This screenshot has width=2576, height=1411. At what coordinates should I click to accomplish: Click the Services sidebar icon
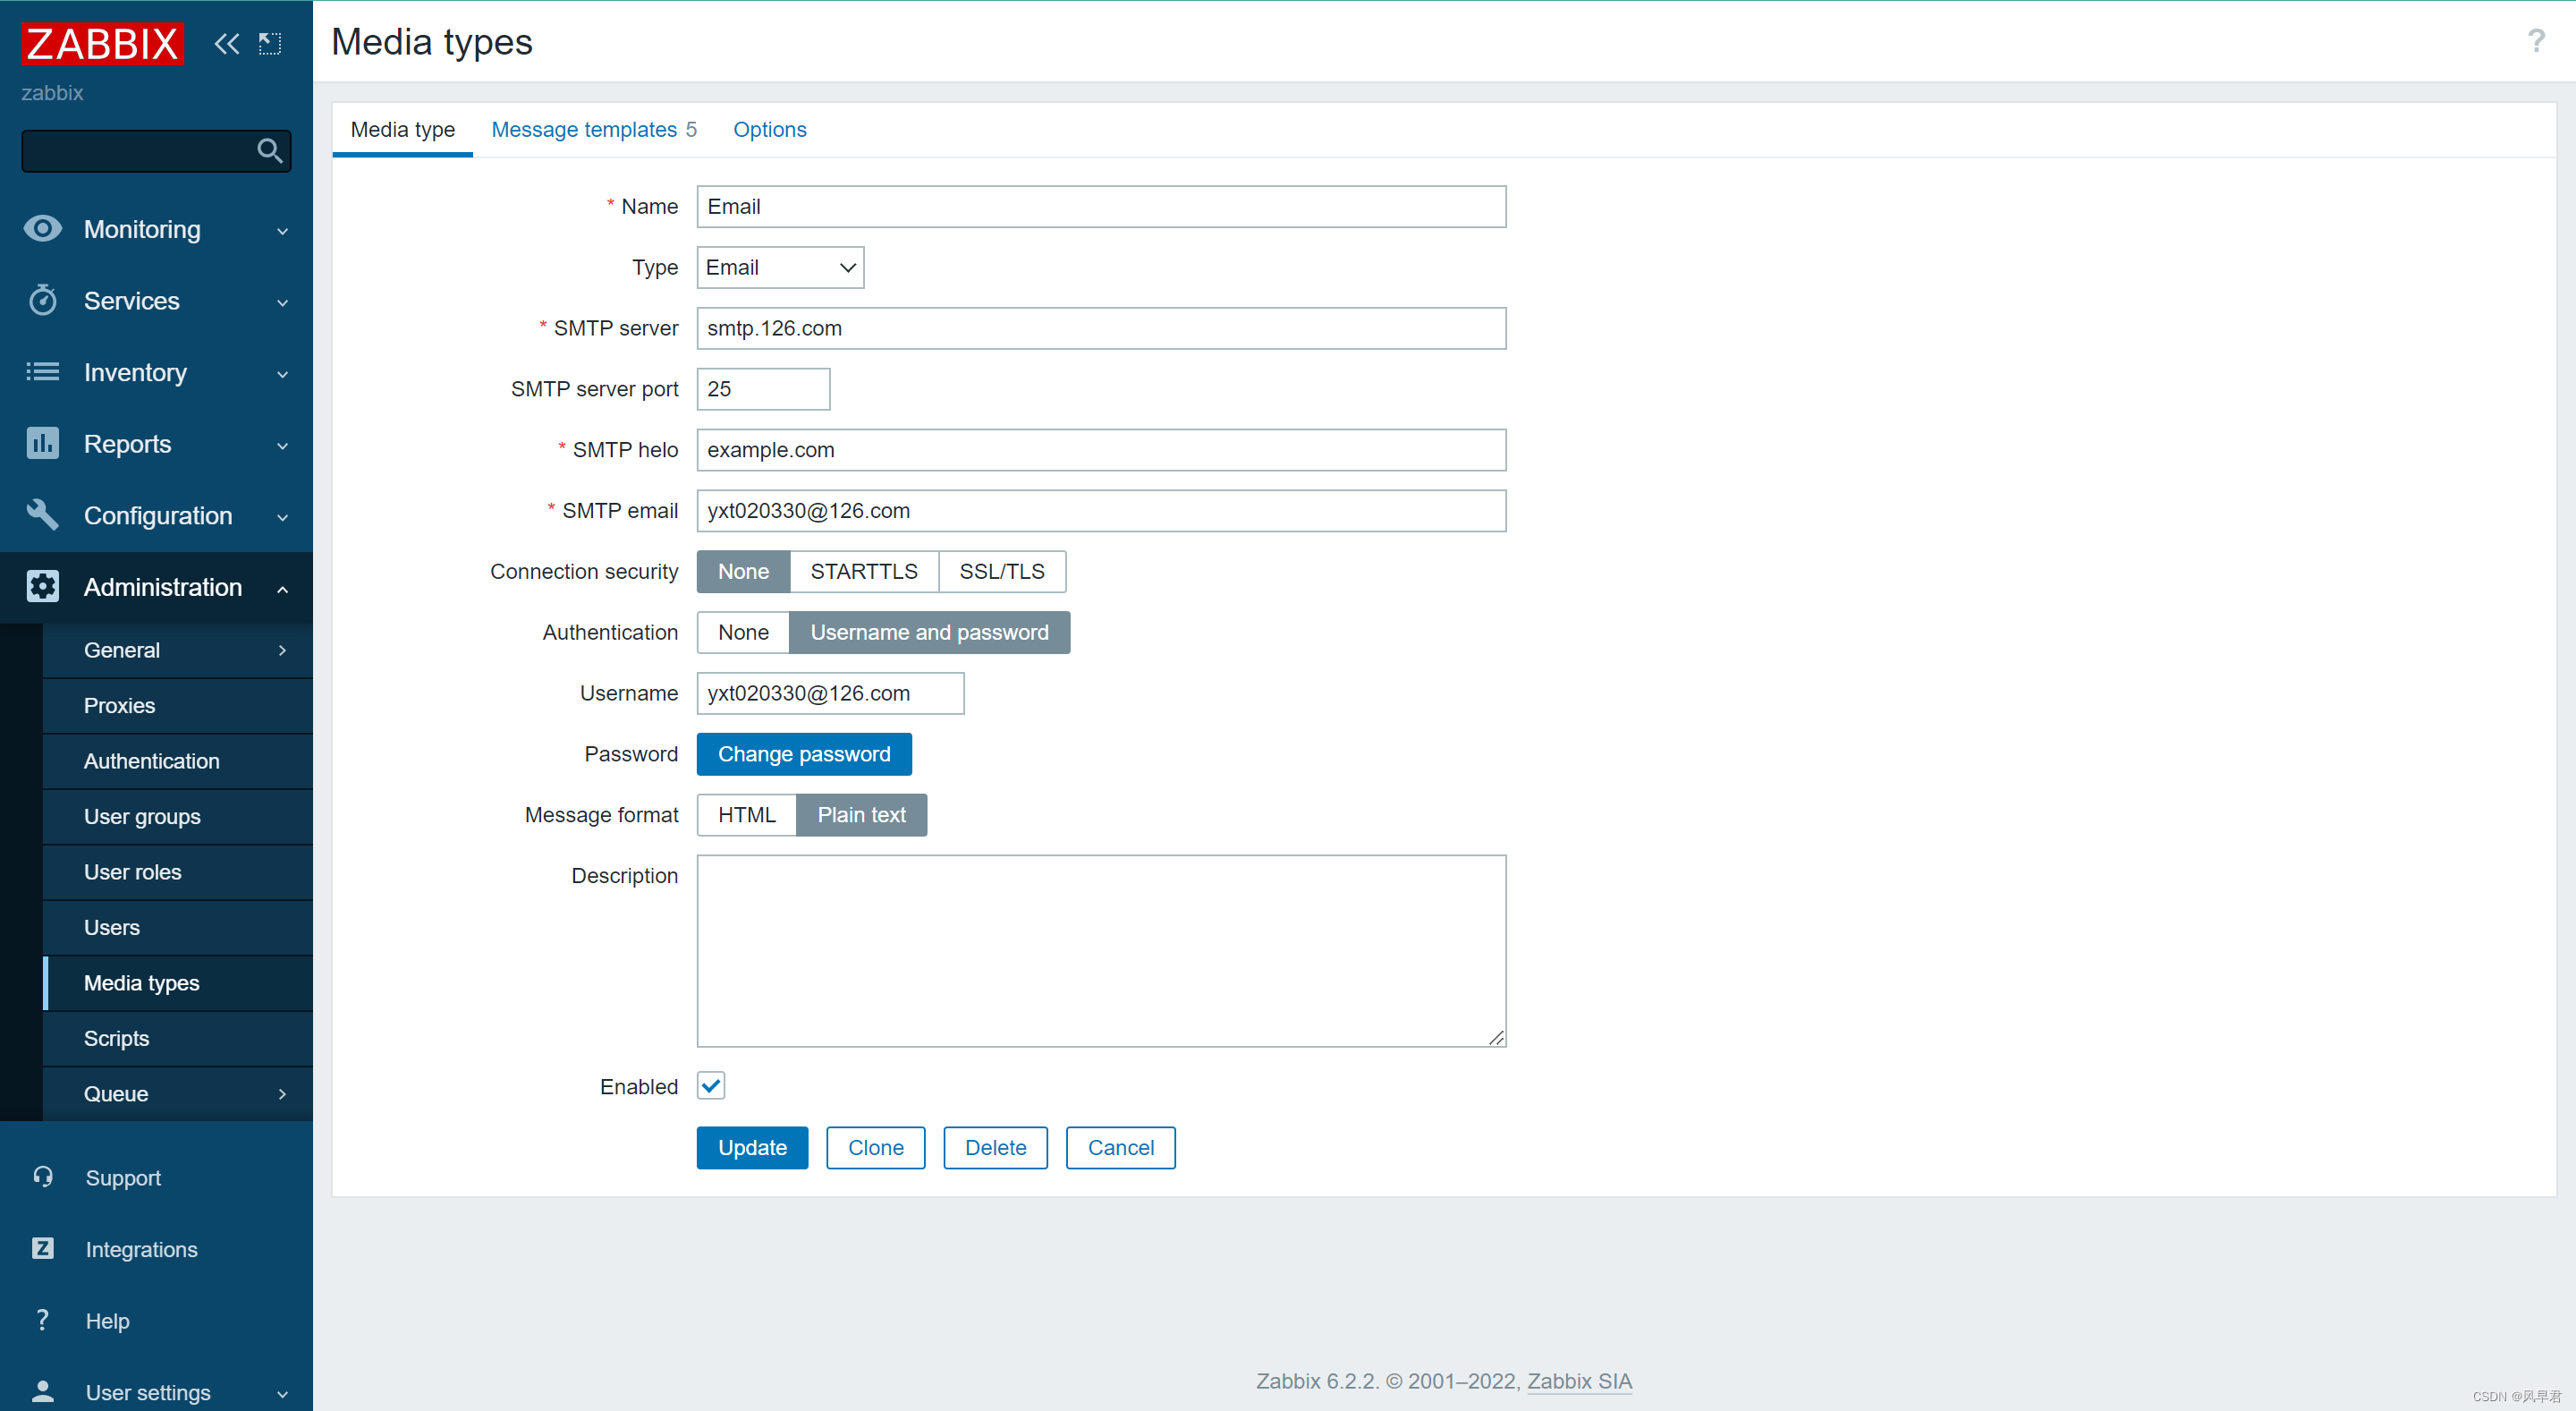[44, 299]
